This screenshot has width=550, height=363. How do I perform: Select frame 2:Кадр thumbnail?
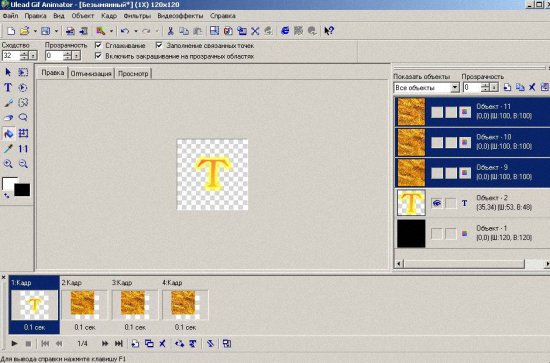click(x=85, y=305)
